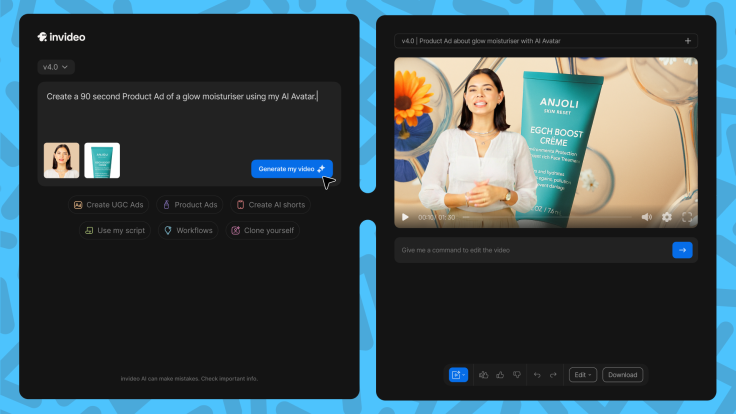Open the v4.0 version dropdown
This screenshot has width=736, height=414.
[56, 67]
